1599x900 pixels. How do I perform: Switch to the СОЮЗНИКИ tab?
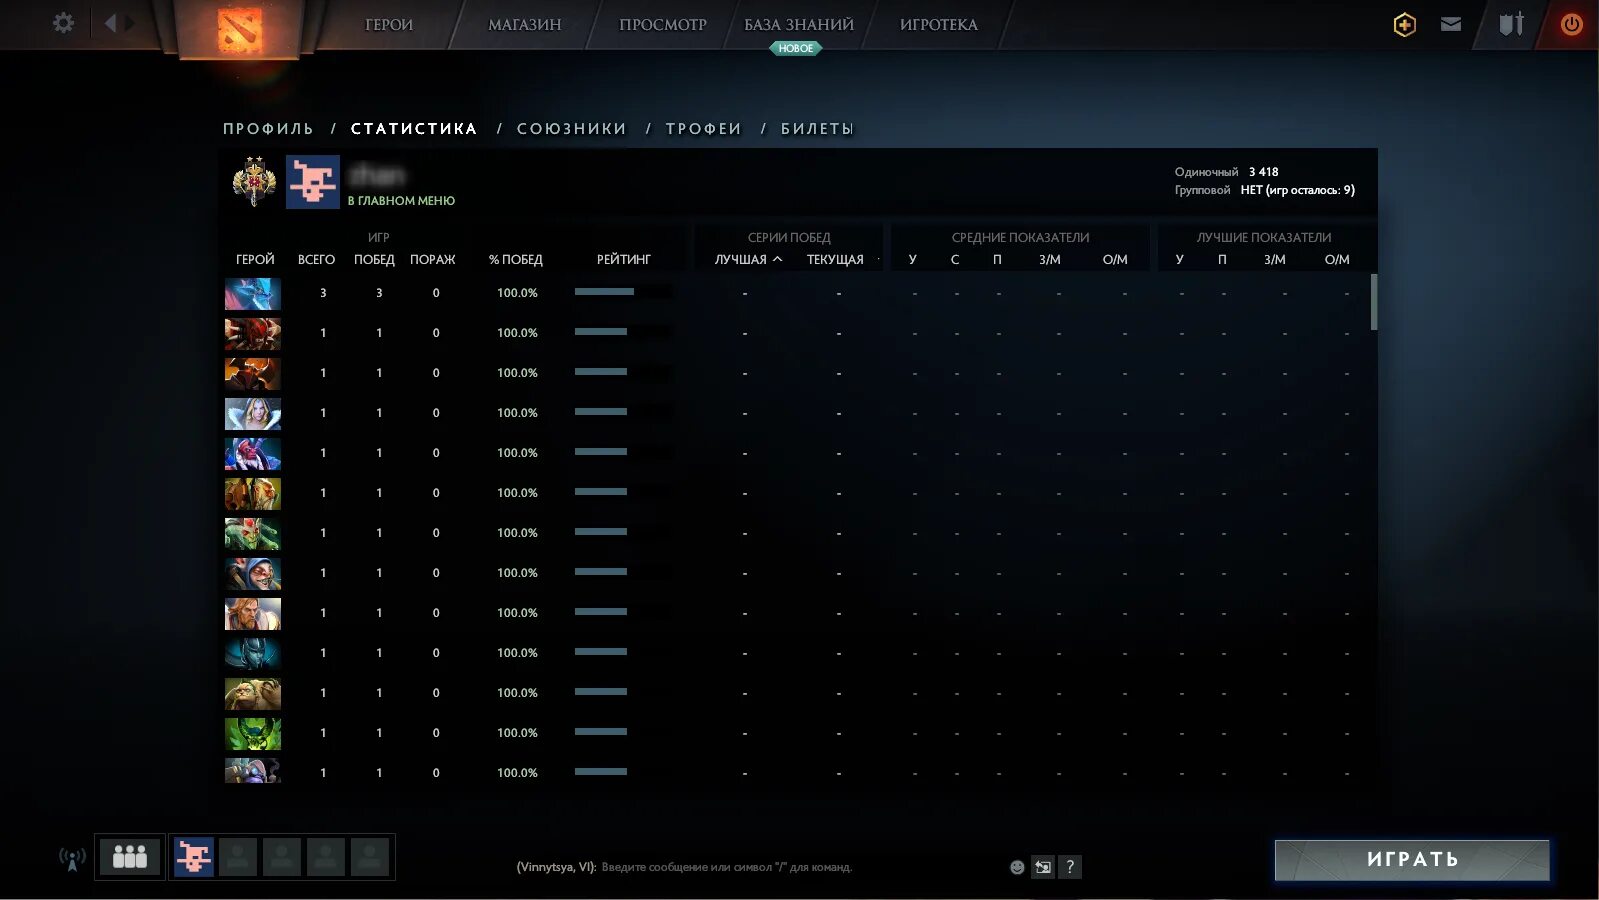pyautogui.click(x=571, y=129)
